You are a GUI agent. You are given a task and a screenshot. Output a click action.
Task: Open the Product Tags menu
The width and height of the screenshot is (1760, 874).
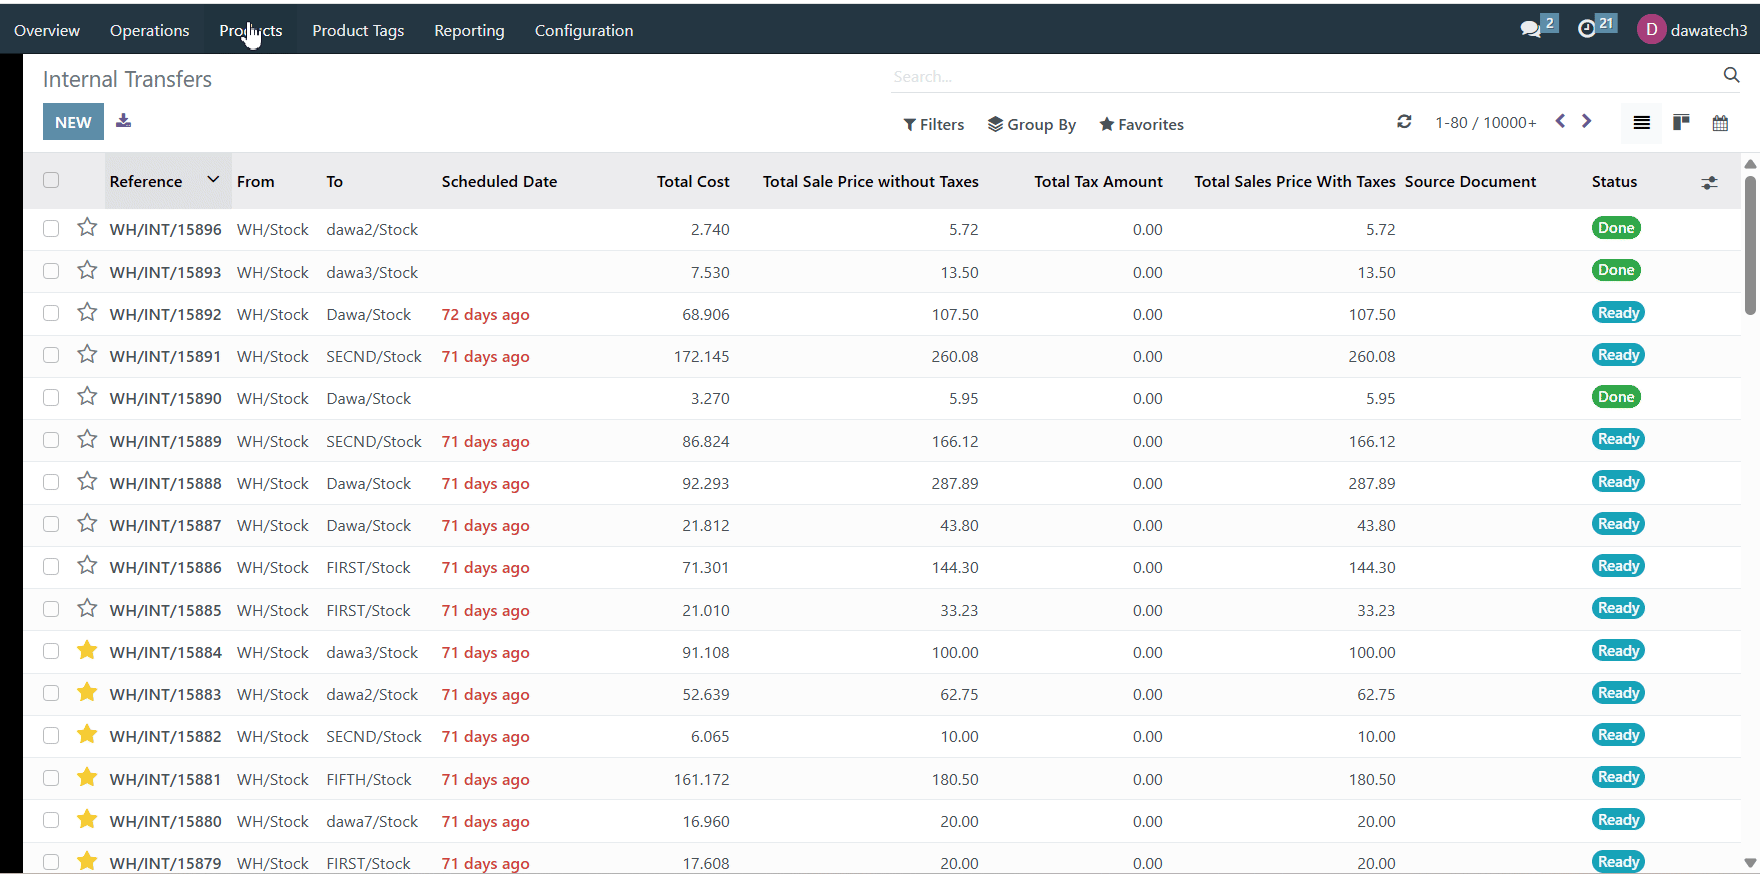tap(358, 30)
